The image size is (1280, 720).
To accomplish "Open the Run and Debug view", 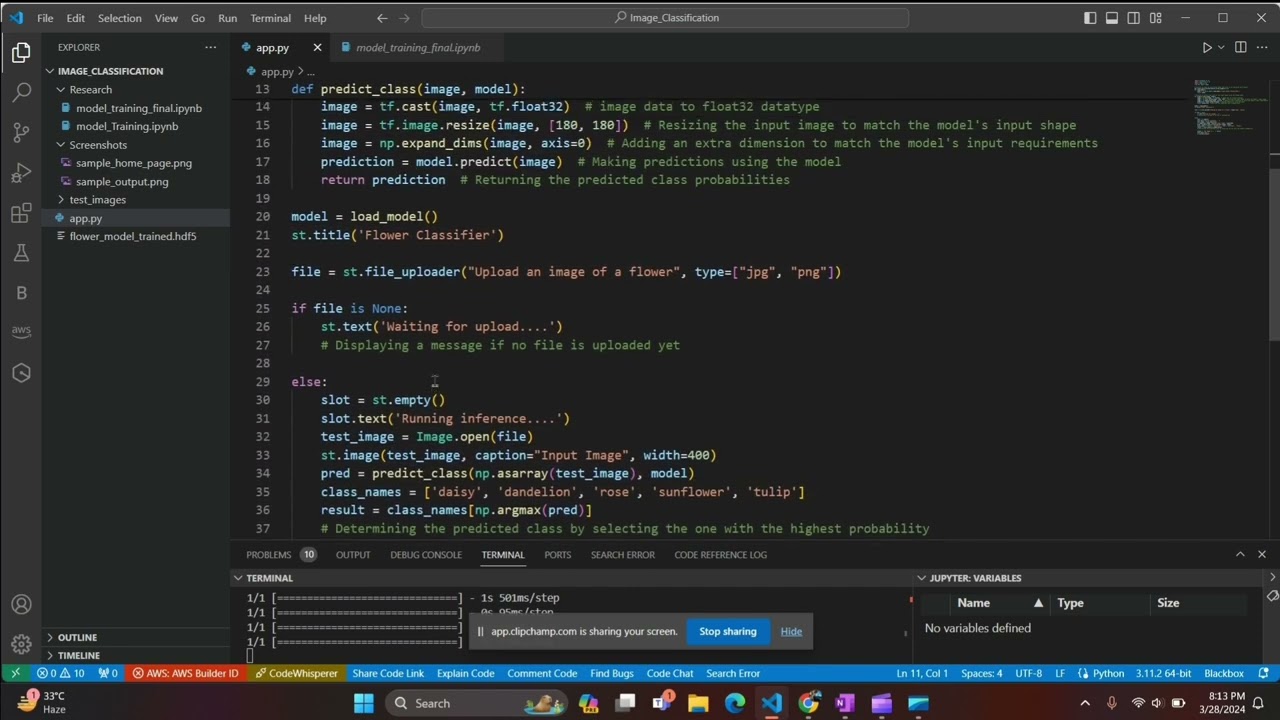I will point(21,173).
